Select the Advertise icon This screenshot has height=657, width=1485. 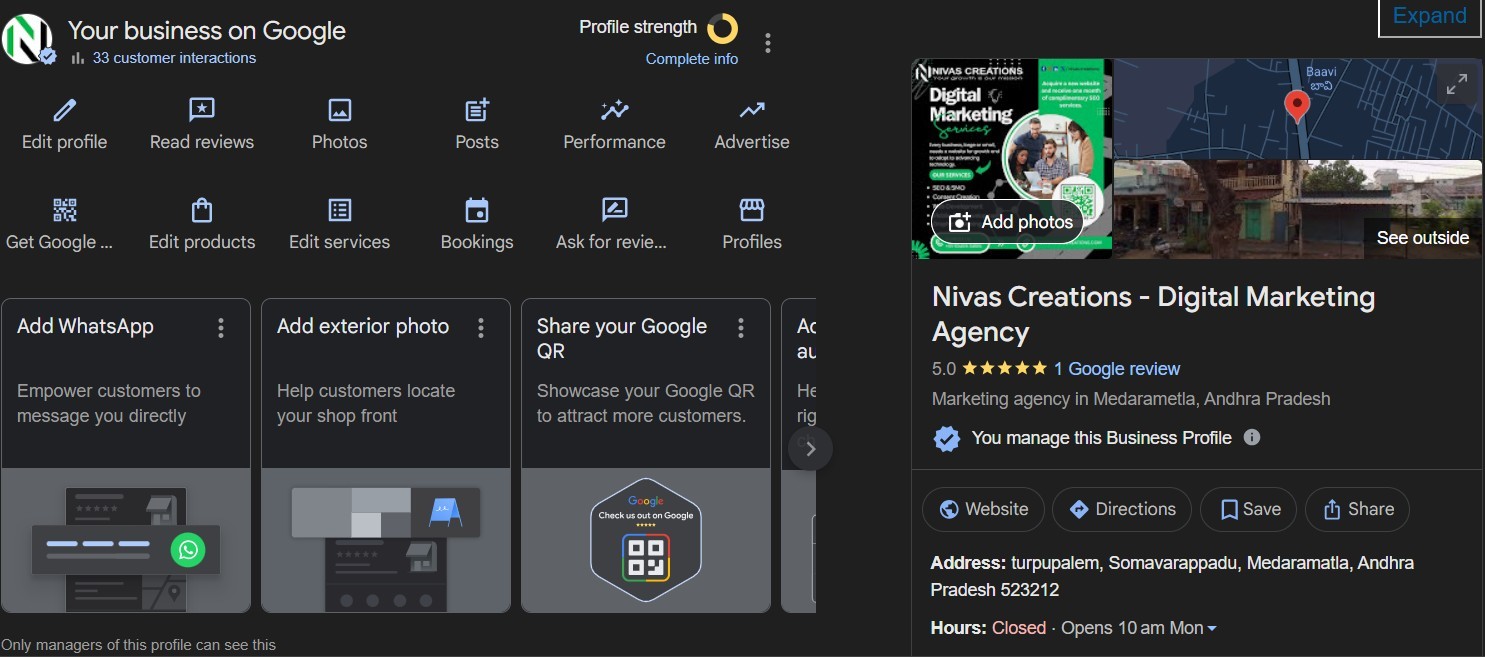click(751, 110)
